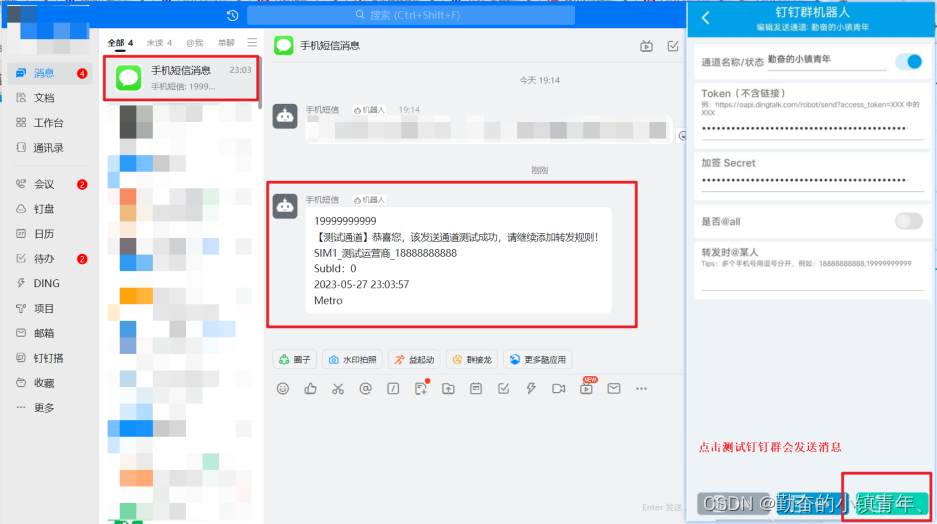
Task: Toggle the 是否@all switch
Action: click(x=908, y=222)
